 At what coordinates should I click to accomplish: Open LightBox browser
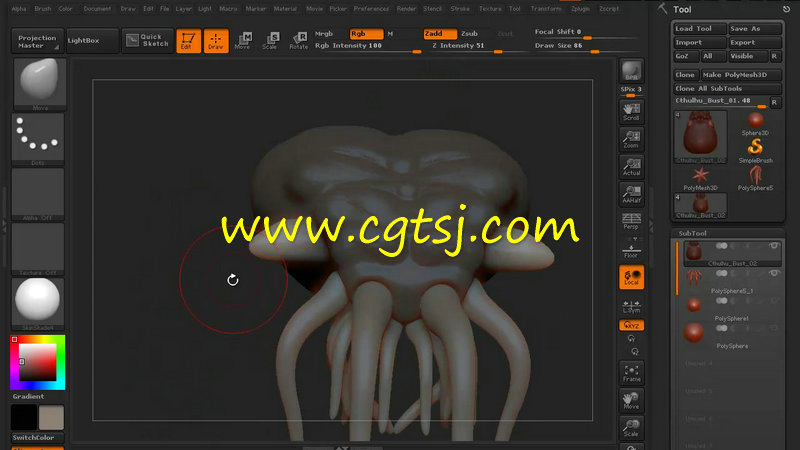(x=92, y=41)
